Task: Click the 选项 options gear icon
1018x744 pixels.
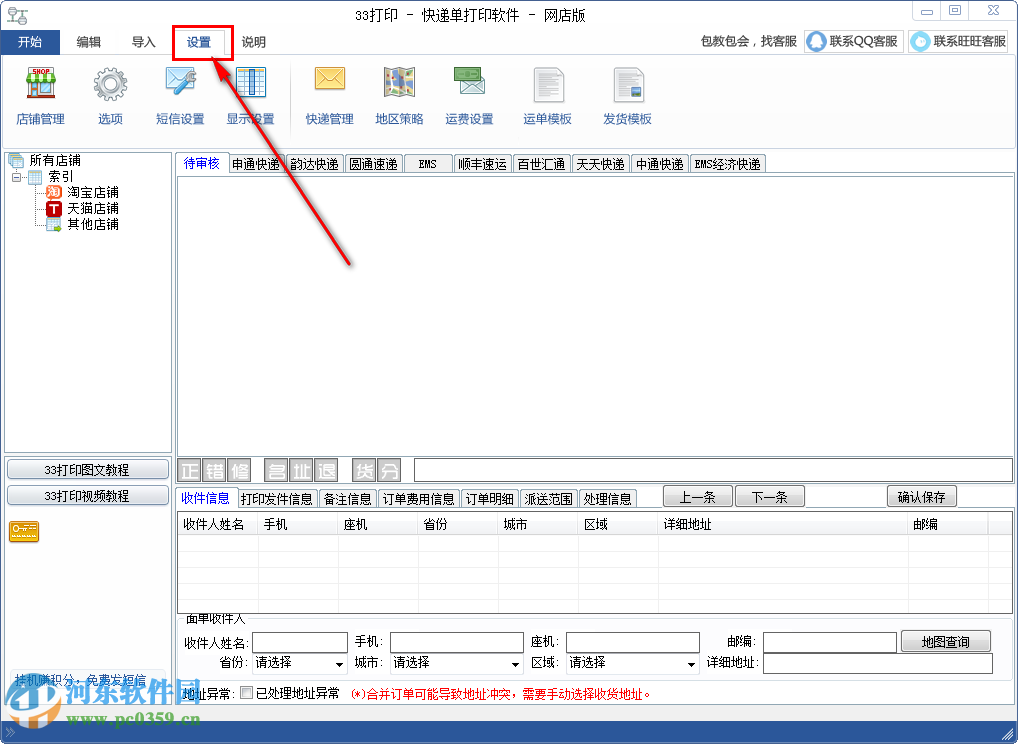Action: coord(109,95)
